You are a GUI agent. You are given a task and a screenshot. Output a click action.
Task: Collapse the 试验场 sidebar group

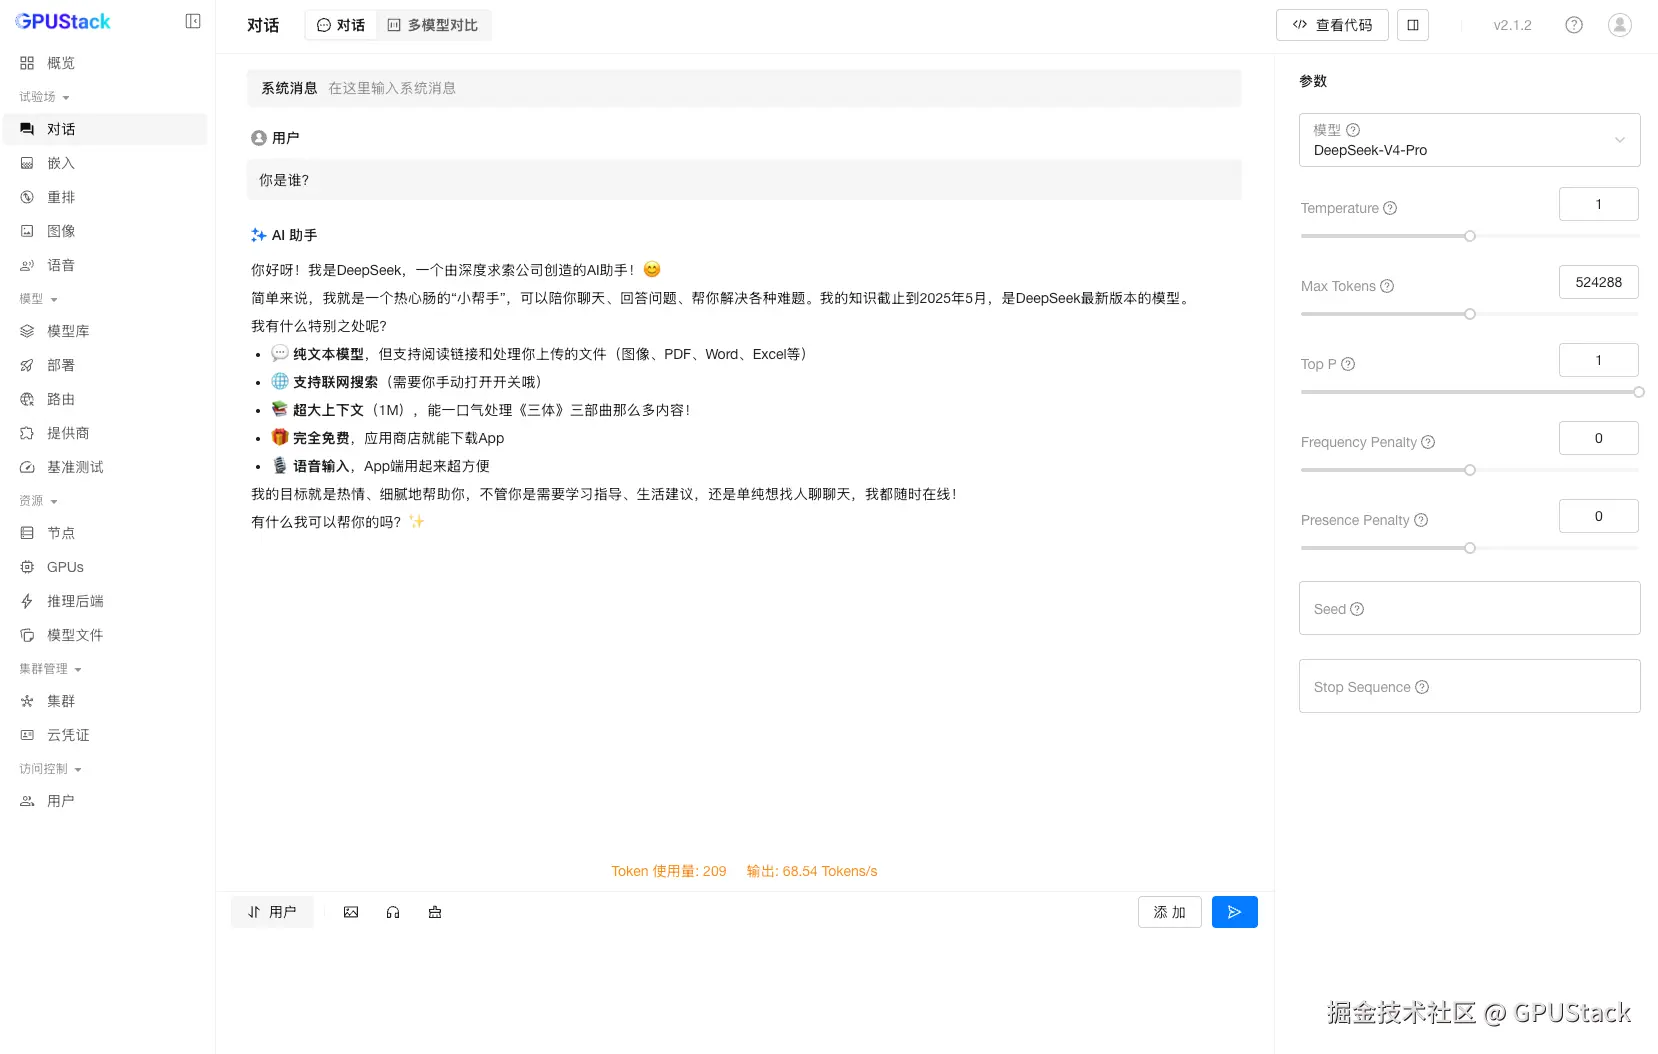45,97
